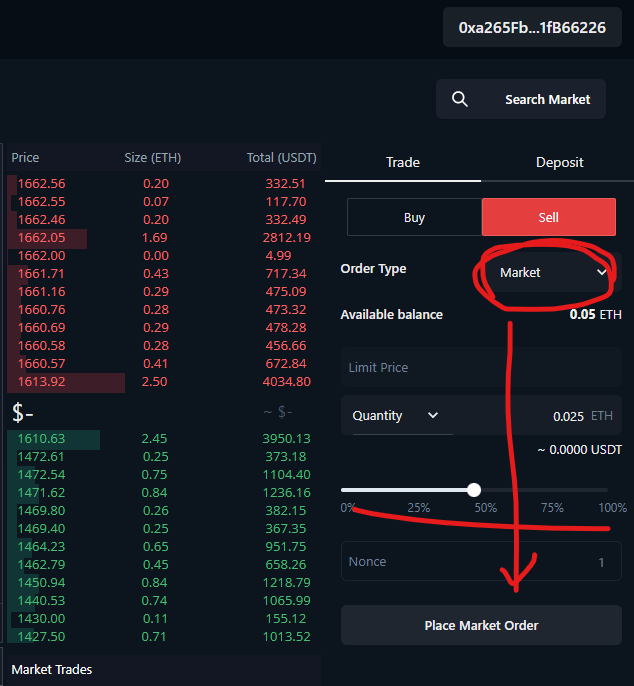The image size is (634, 686).
Task: Select ask price 1661.71
Action: tap(41, 273)
